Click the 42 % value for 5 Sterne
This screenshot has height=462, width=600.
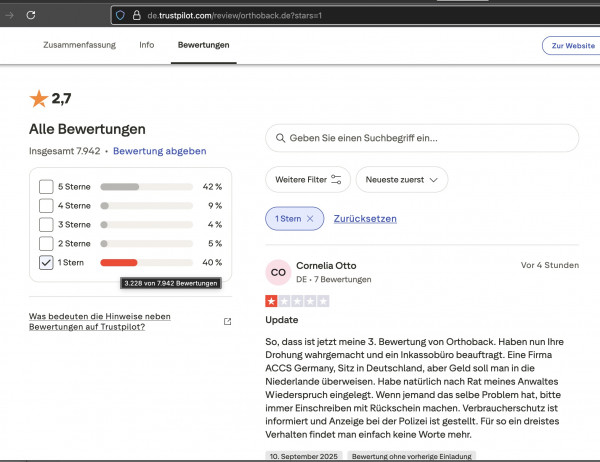tap(212, 187)
